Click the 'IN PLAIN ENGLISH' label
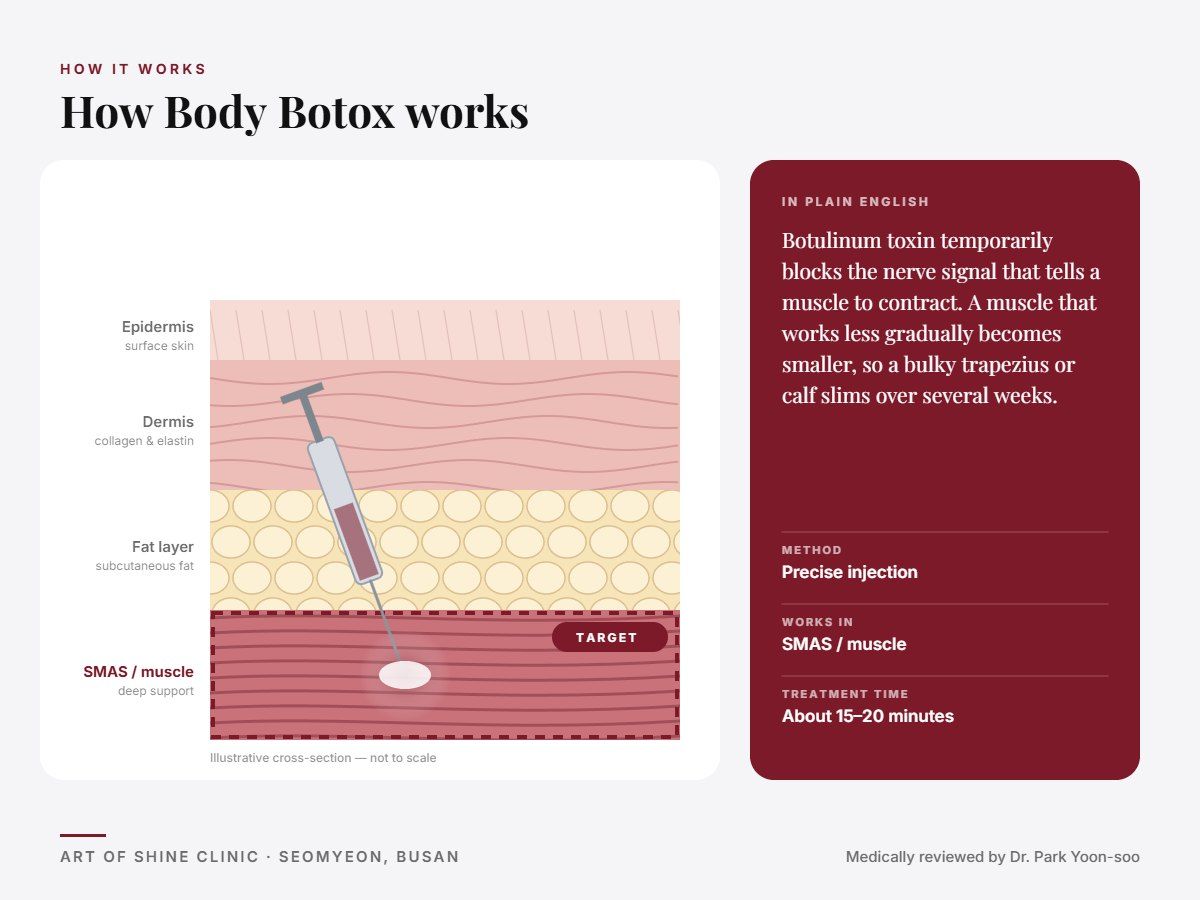Screen dimensions: 1200x900 [x=855, y=202]
